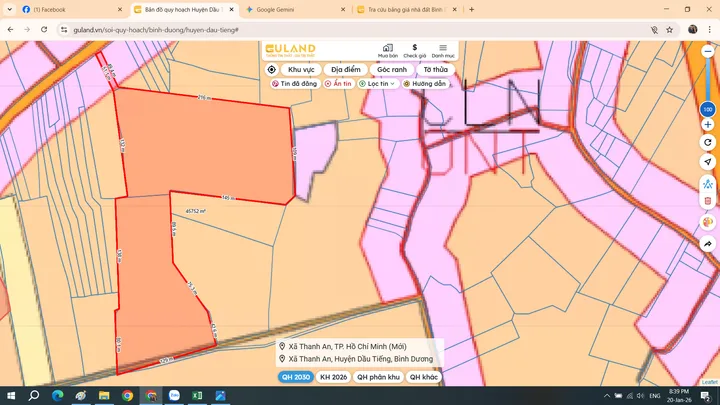Open the Hướng dẫn guide button
This screenshot has width=720, height=405.
pyautogui.click(x=425, y=84)
